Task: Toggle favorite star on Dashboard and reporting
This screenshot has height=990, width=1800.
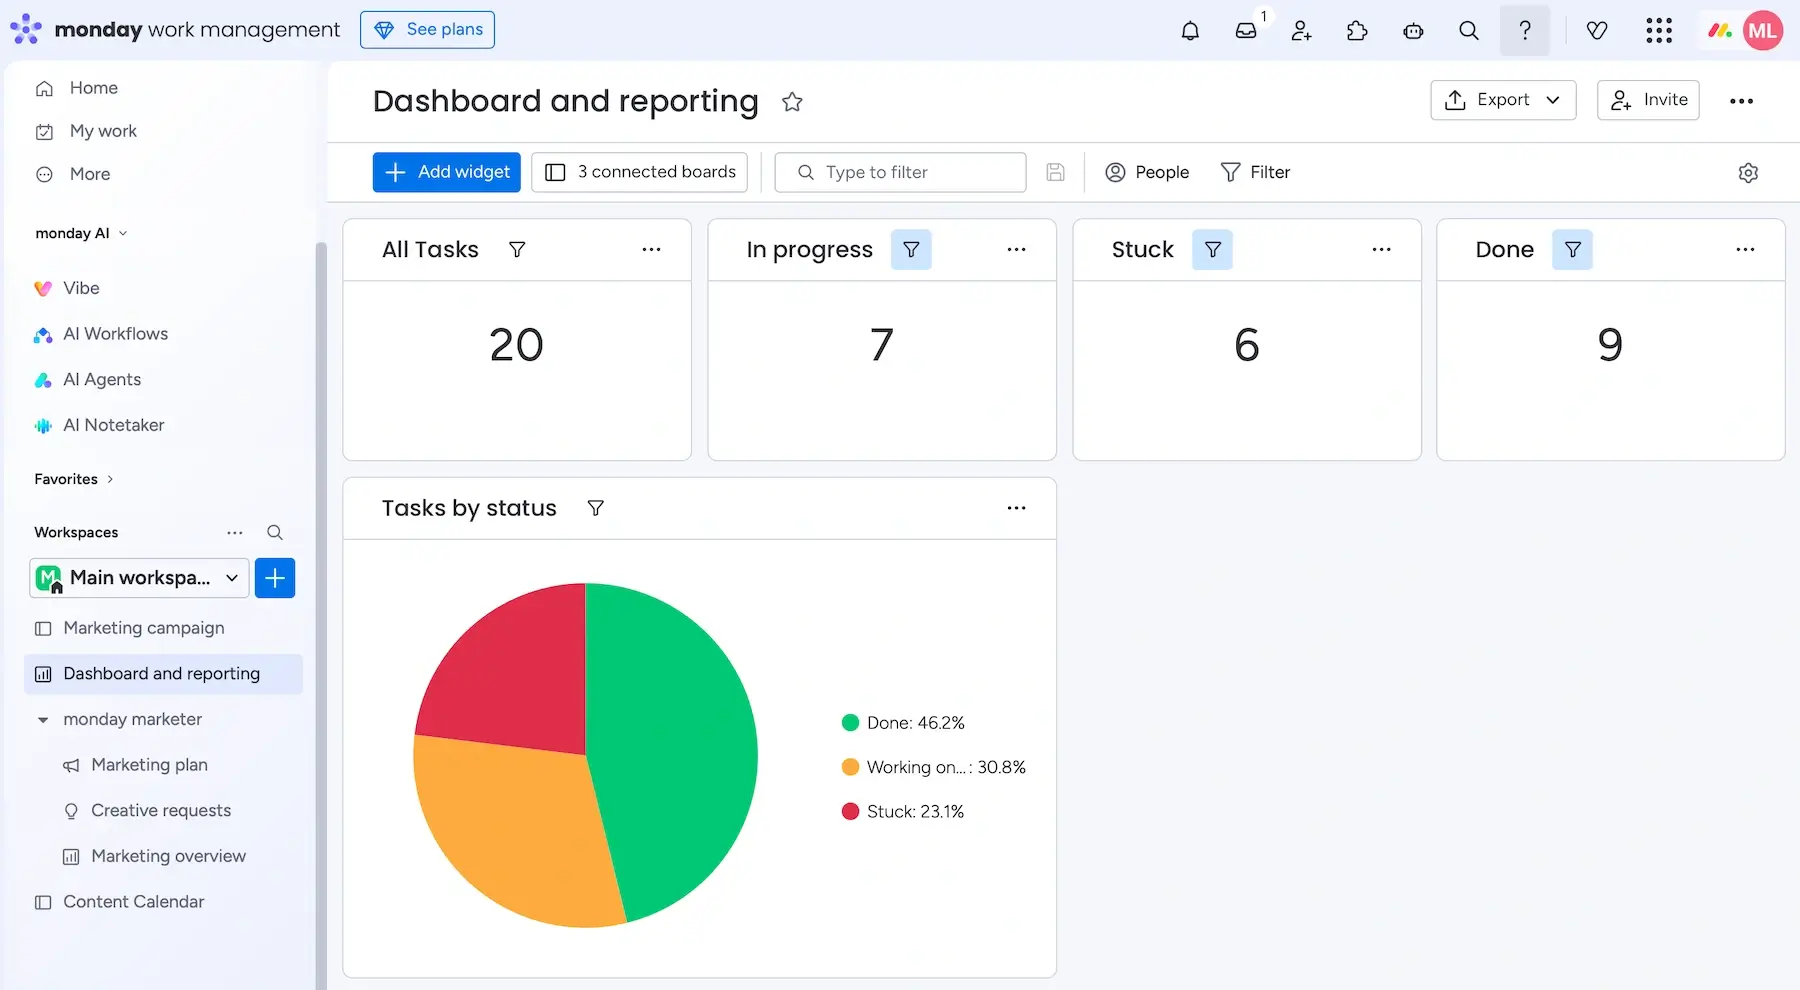Action: [792, 101]
